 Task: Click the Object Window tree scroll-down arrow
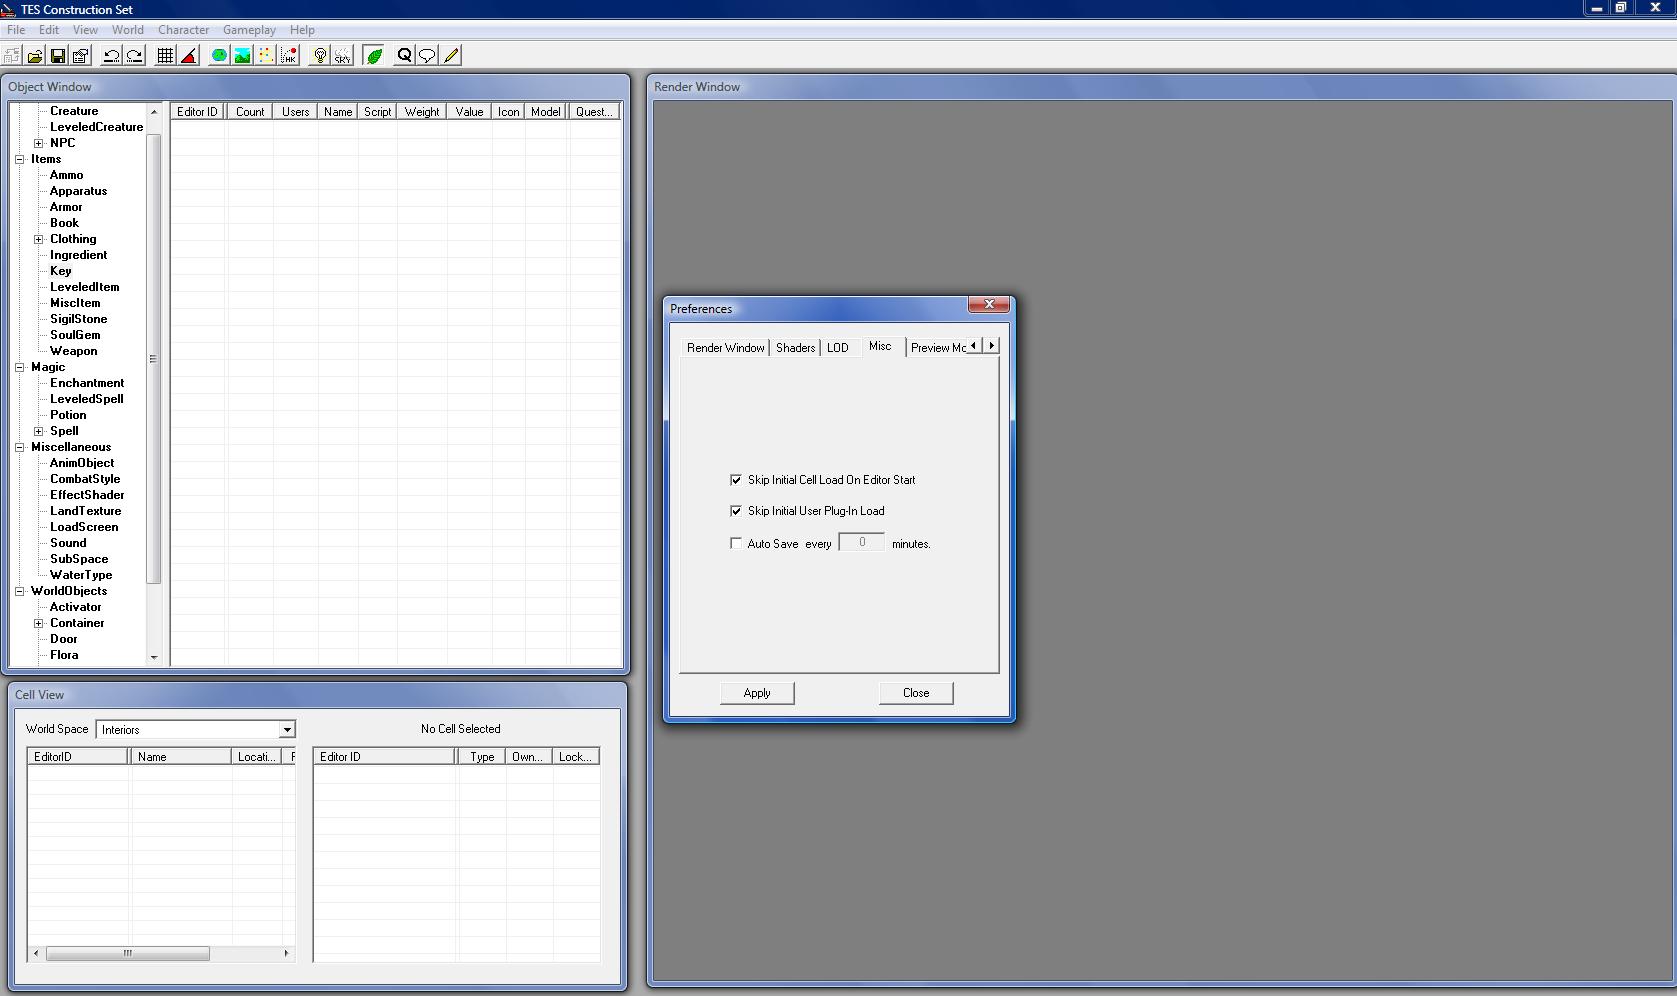pos(154,657)
